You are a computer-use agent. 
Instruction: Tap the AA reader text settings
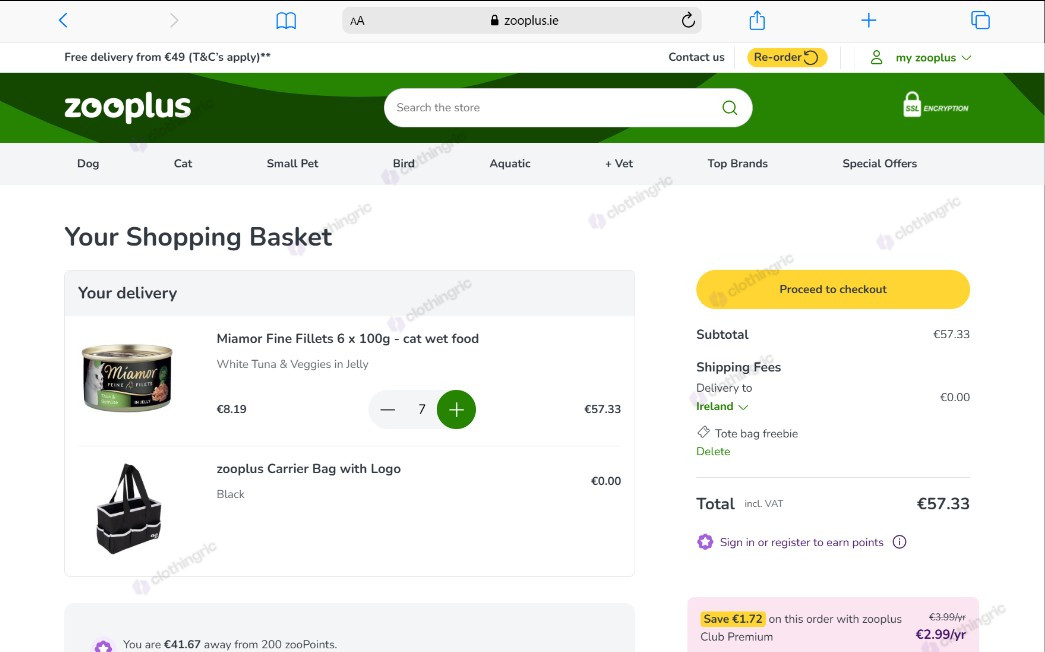coord(357,21)
